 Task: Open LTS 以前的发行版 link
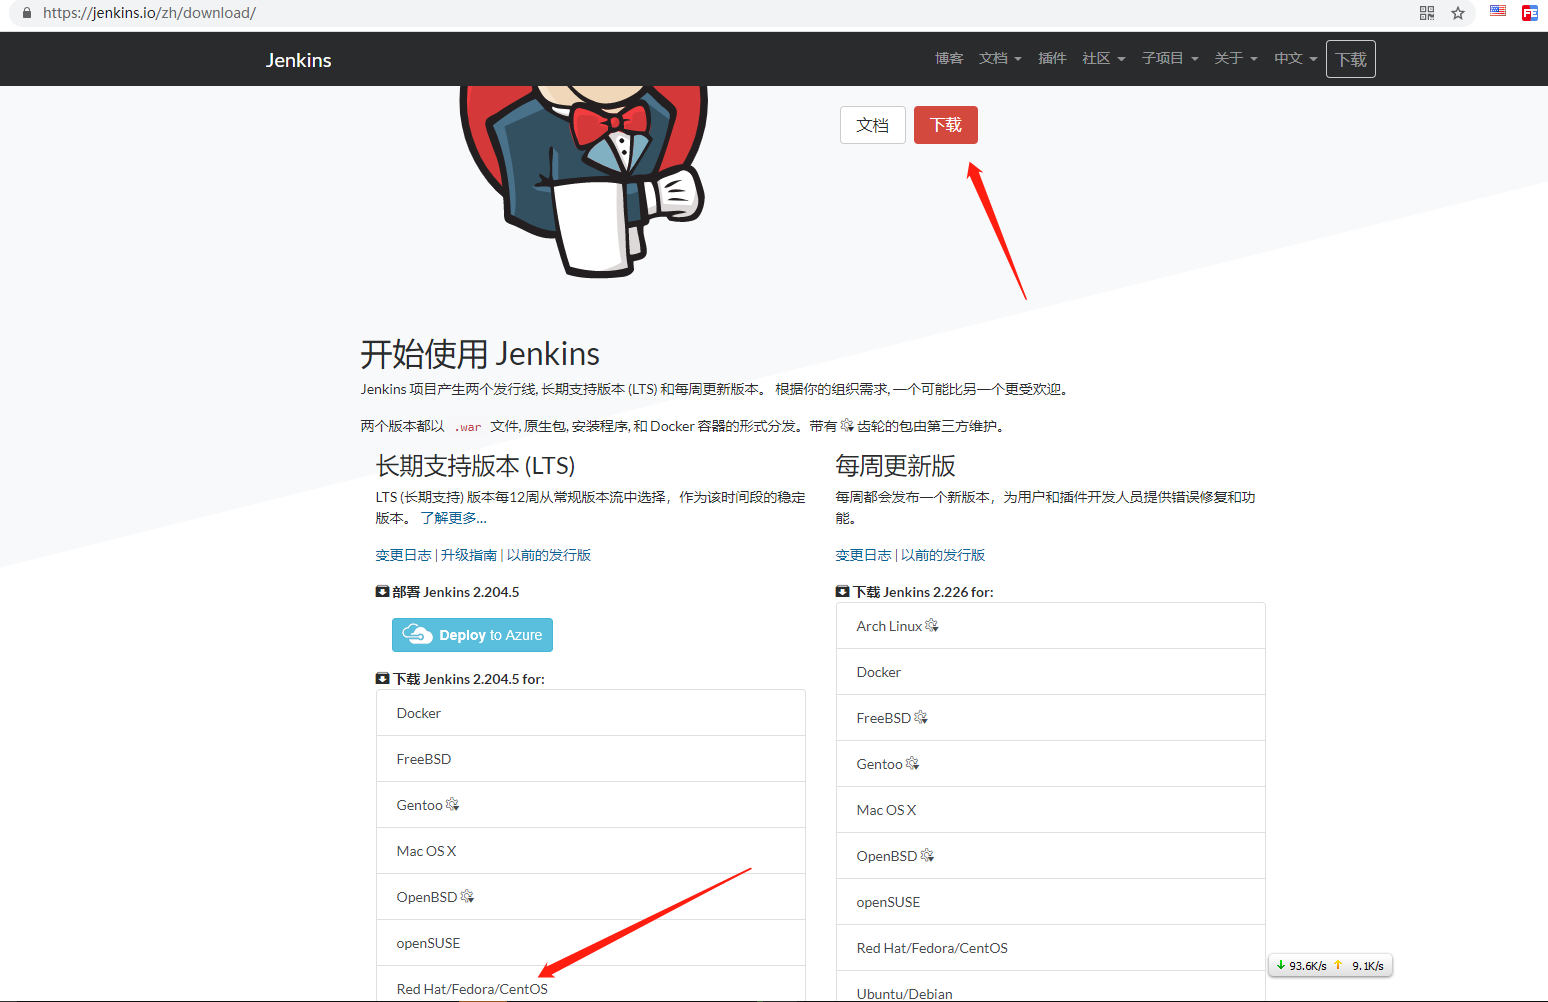click(x=549, y=555)
